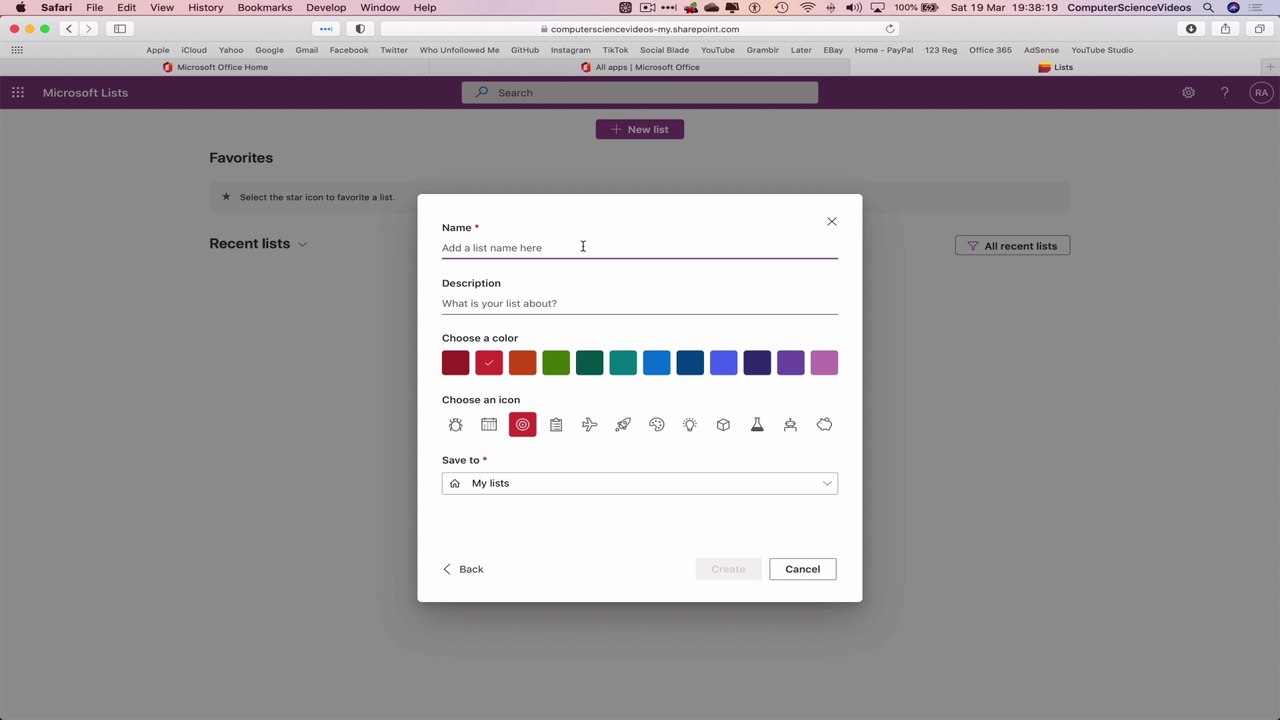Open the Edit menu
This screenshot has width=1280, height=720.
126,8
